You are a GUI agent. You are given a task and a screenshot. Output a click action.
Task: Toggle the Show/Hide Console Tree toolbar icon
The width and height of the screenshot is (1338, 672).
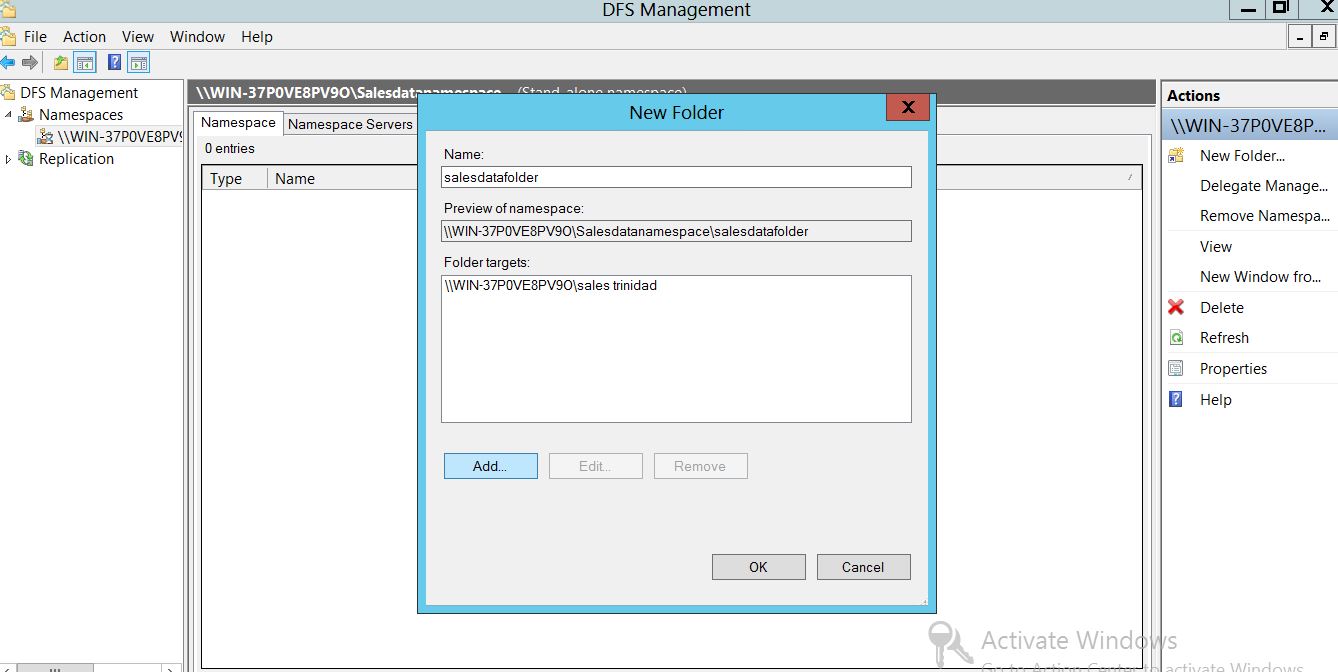coord(86,63)
